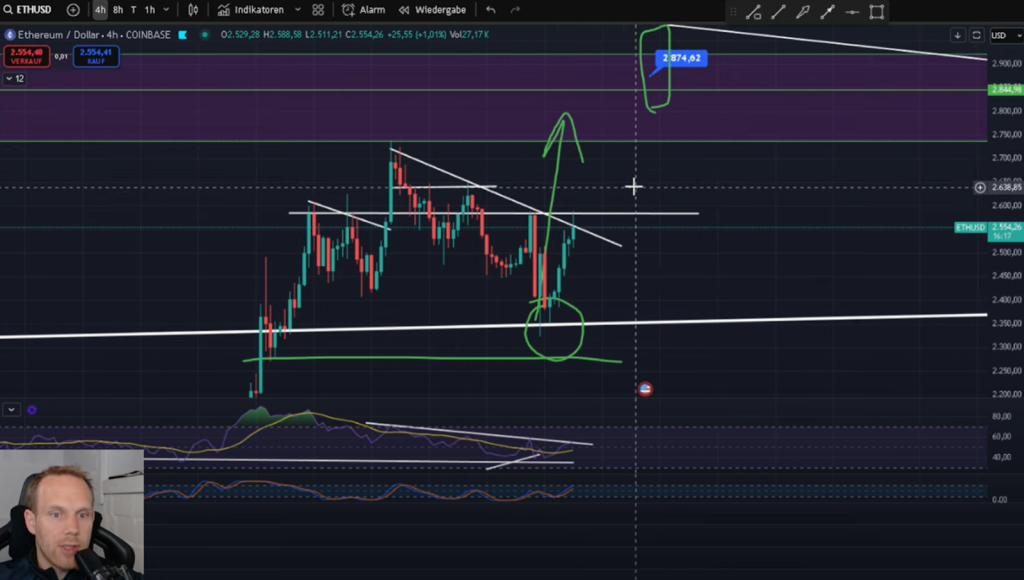Grab the drawing toolbar drag handle
This screenshot has height=580, width=1024.
tap(733, 12)
